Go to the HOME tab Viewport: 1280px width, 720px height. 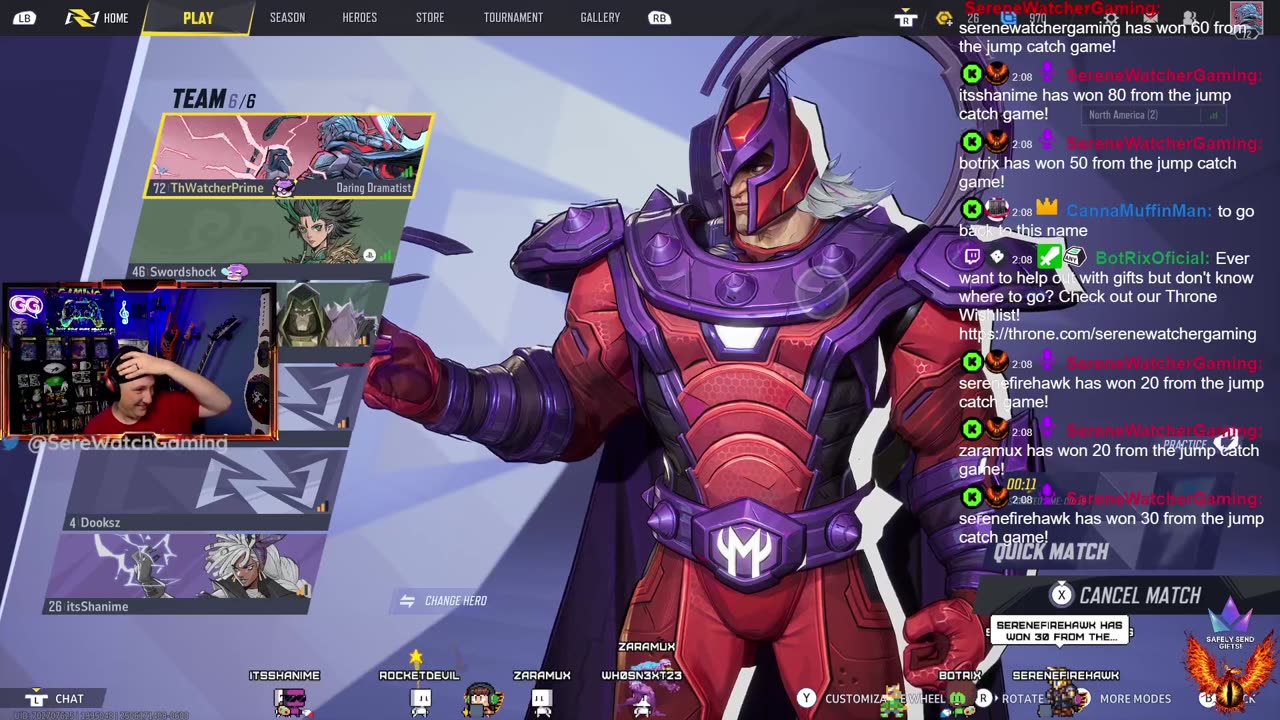(x=98, y=18)
